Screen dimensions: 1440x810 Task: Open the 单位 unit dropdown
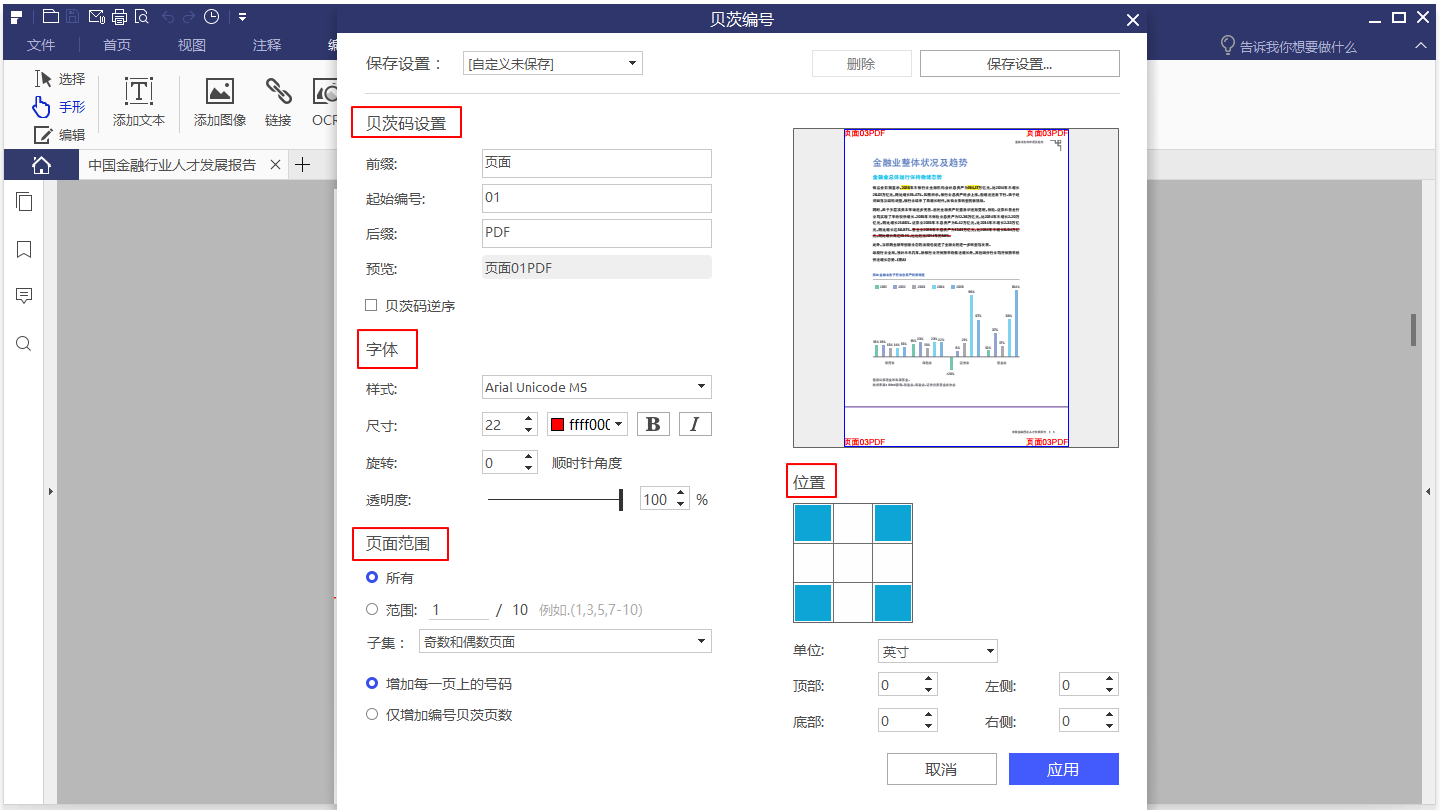[x=938, y=651]
